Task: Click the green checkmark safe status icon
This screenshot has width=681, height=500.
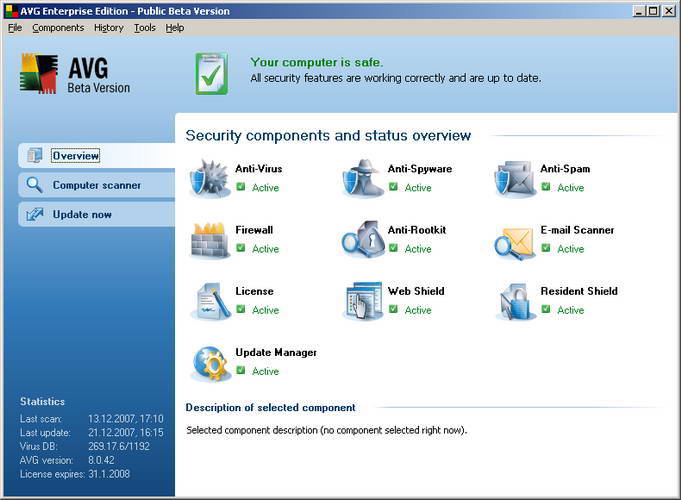Action: [212, 74]
